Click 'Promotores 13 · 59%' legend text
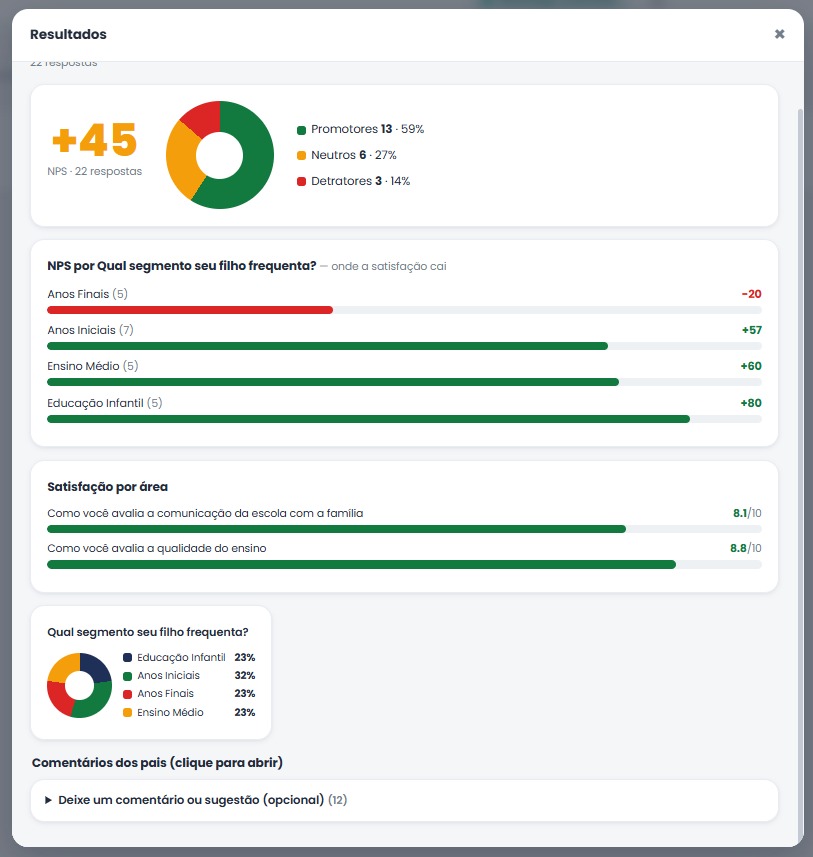Viewport: 813px width, 857px height. (367, 129)
